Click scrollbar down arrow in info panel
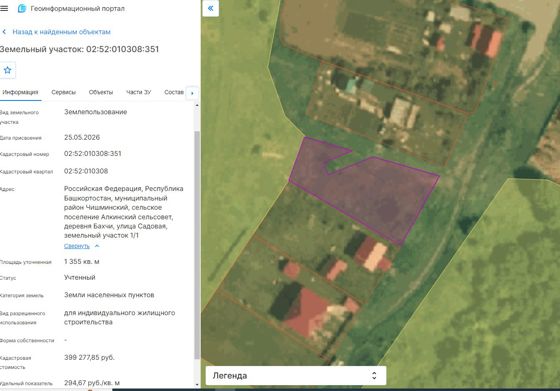560x391 pixels. (x=197, y=385)
